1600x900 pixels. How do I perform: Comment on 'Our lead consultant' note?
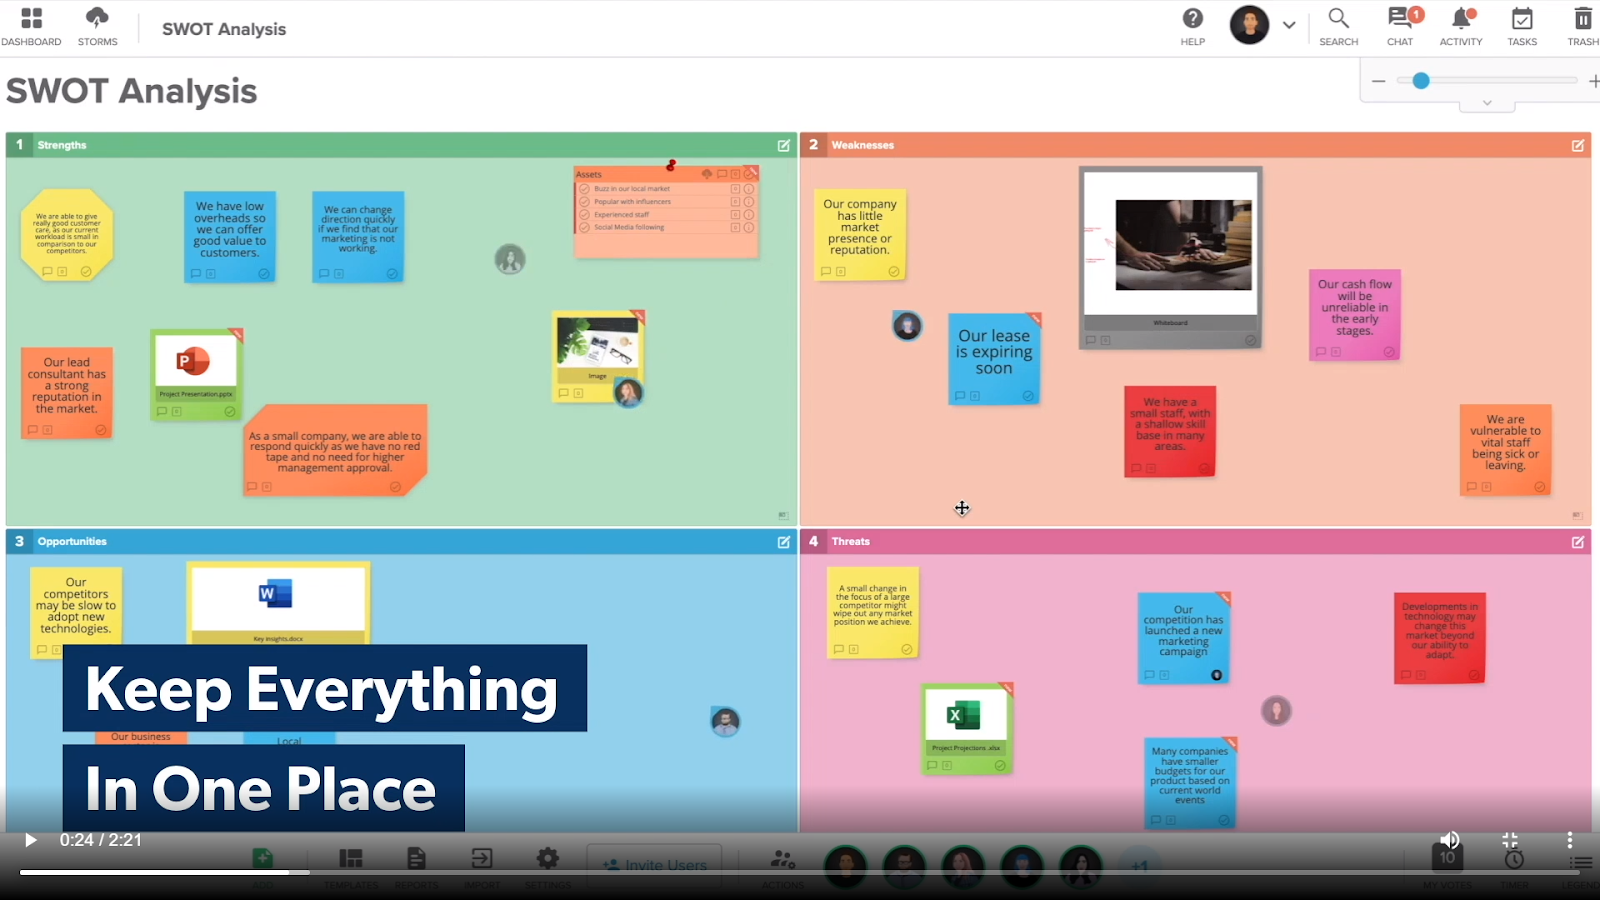pyautogui.click(x=32, y=430)
